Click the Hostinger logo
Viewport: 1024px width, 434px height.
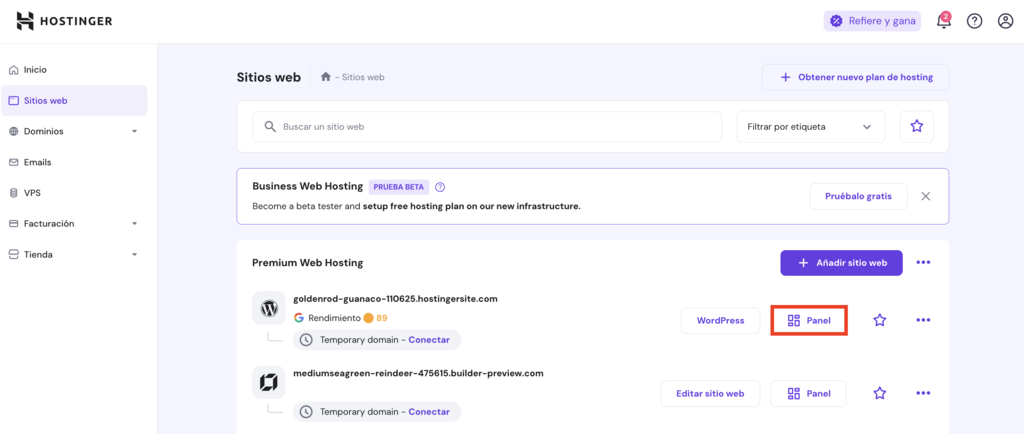pyautogui.click(x=64, y=21)
